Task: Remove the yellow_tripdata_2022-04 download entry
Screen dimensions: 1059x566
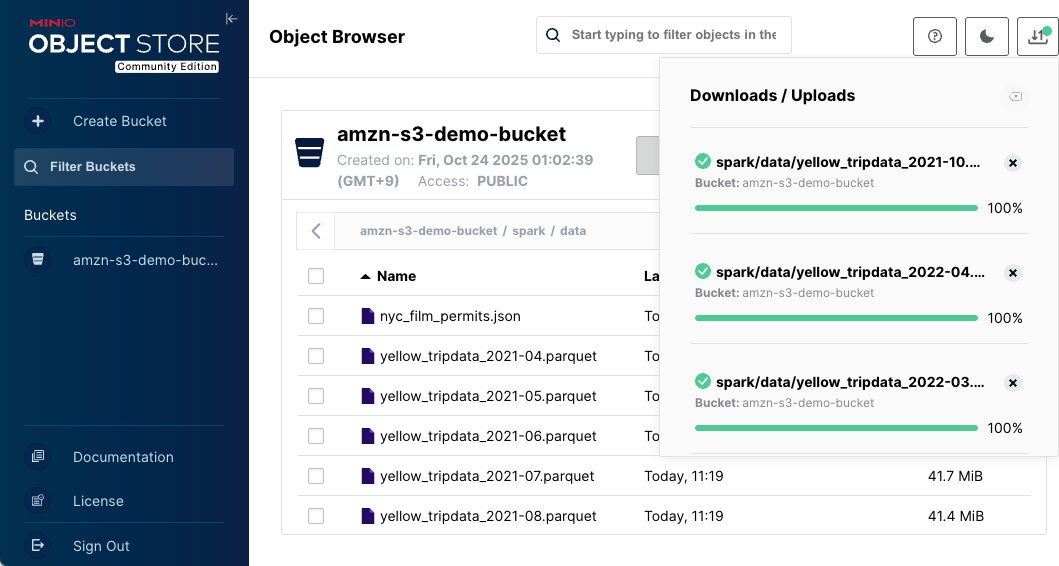Action: (1012, 273)
